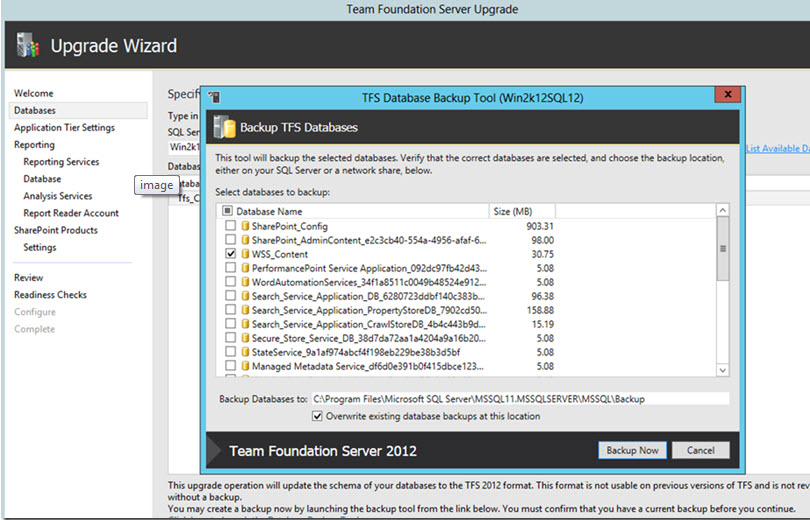The width and height of the screenshot is (810, 520).
Task: Click the 15.19 size value
Action: (x=542, y=324)
